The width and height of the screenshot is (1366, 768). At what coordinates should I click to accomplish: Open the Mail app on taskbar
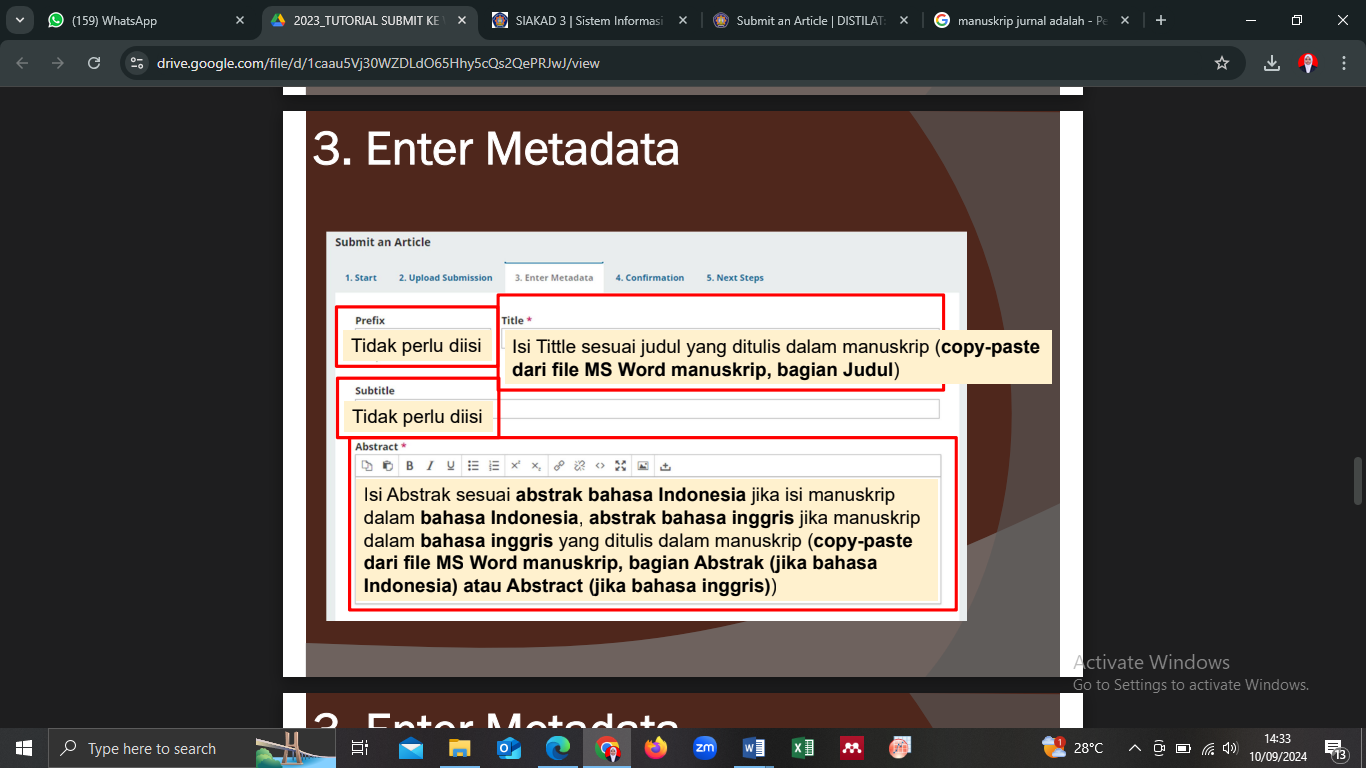click(411, 748)
